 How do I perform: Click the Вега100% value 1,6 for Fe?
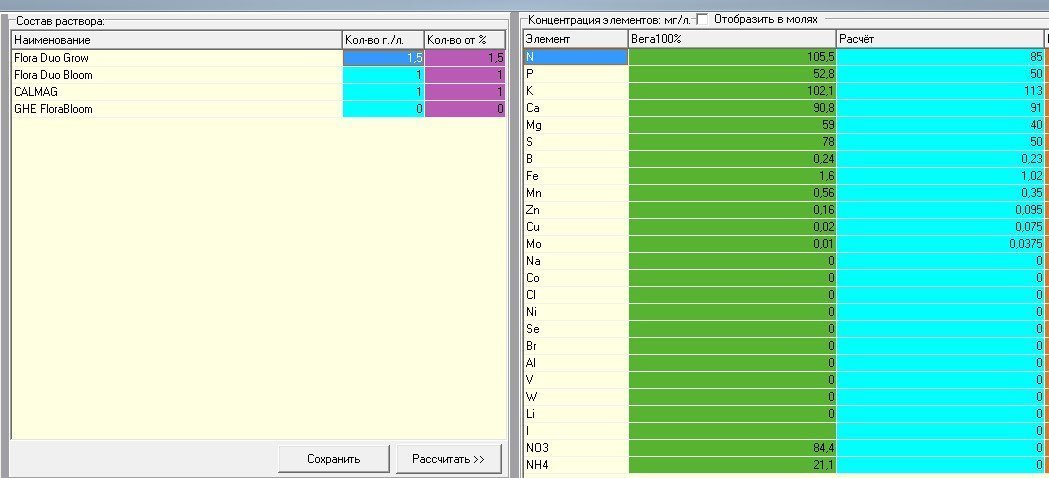pyautogui.click(x=732, y=176)
